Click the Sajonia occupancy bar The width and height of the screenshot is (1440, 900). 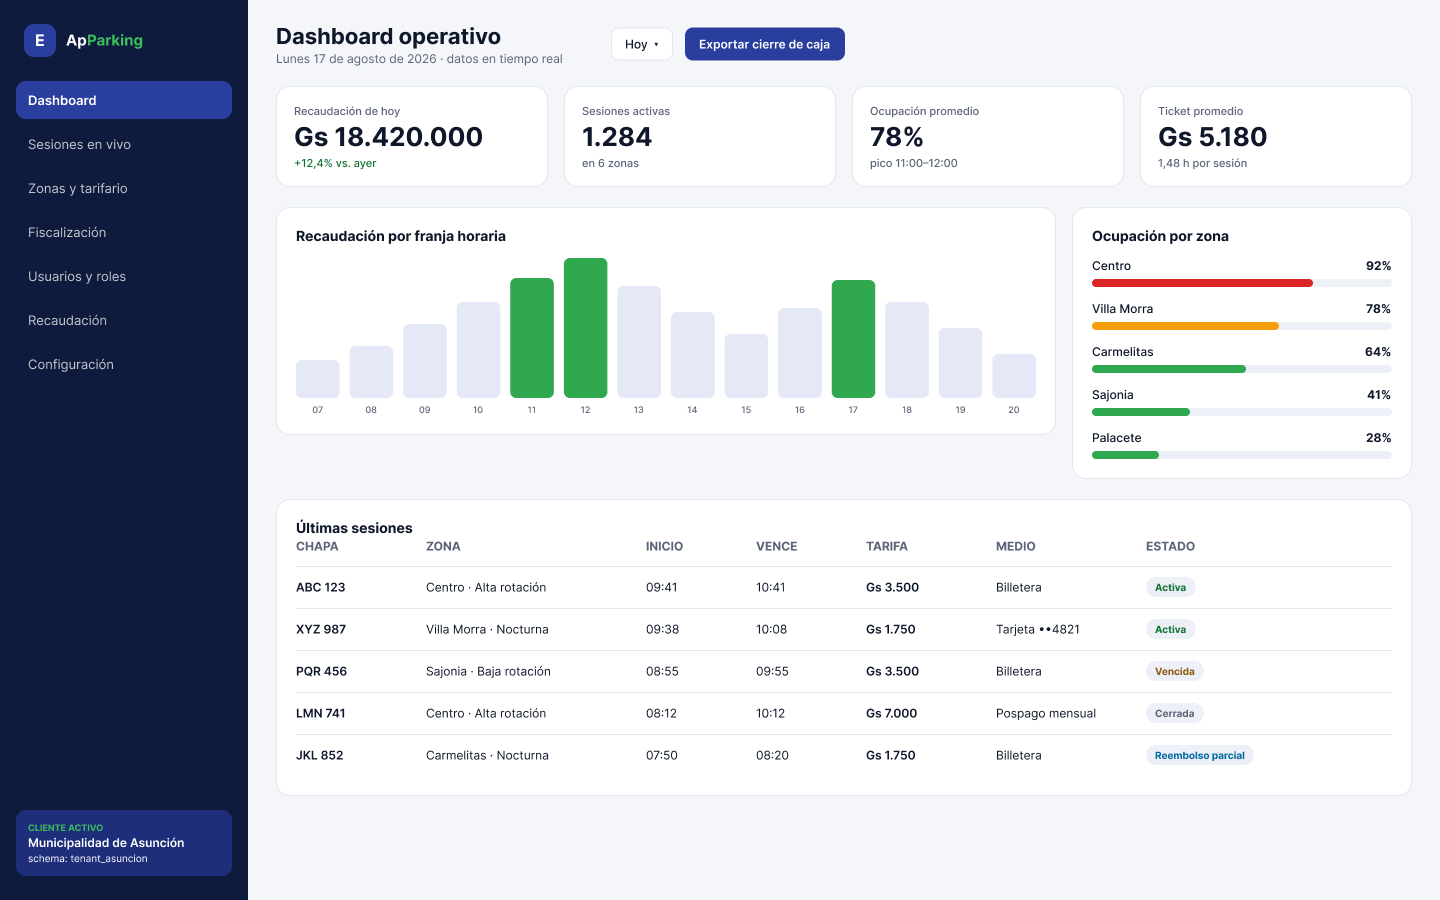pyautogui.click(x=1242, y=412)
